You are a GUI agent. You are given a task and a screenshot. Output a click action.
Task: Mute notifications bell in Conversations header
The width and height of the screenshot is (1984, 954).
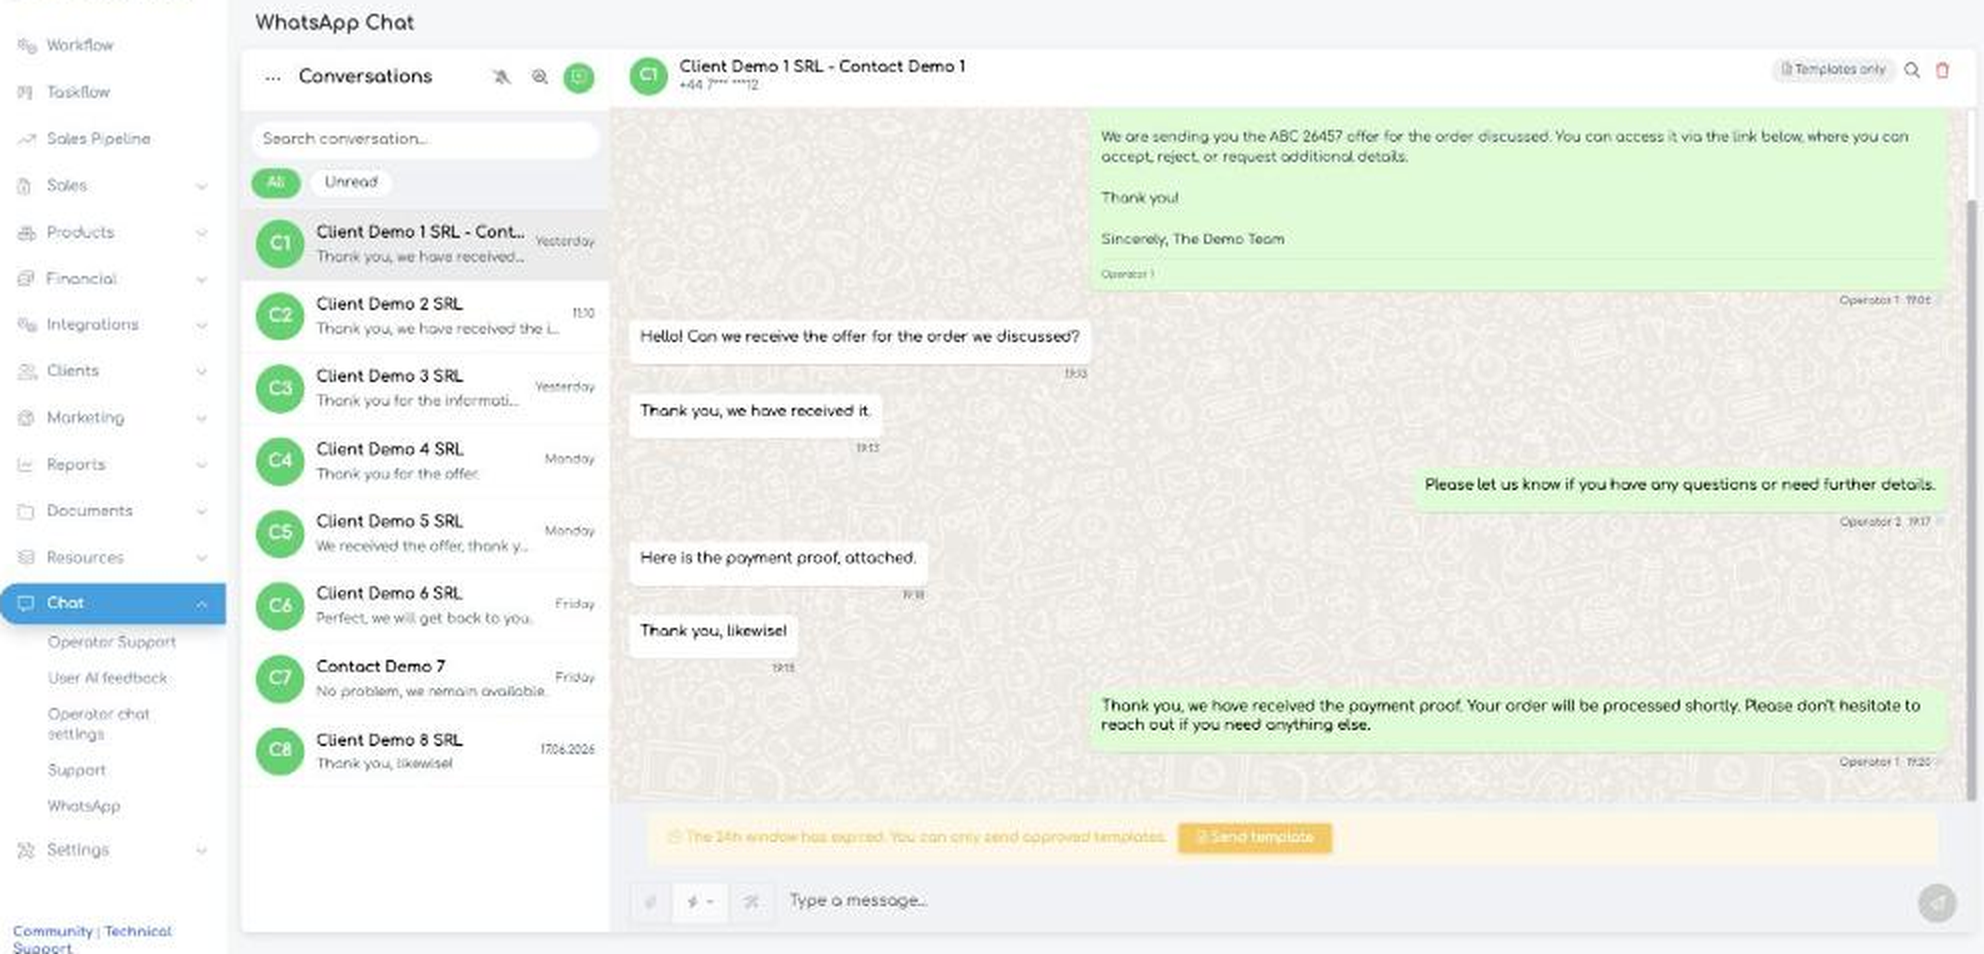(502, 77)
